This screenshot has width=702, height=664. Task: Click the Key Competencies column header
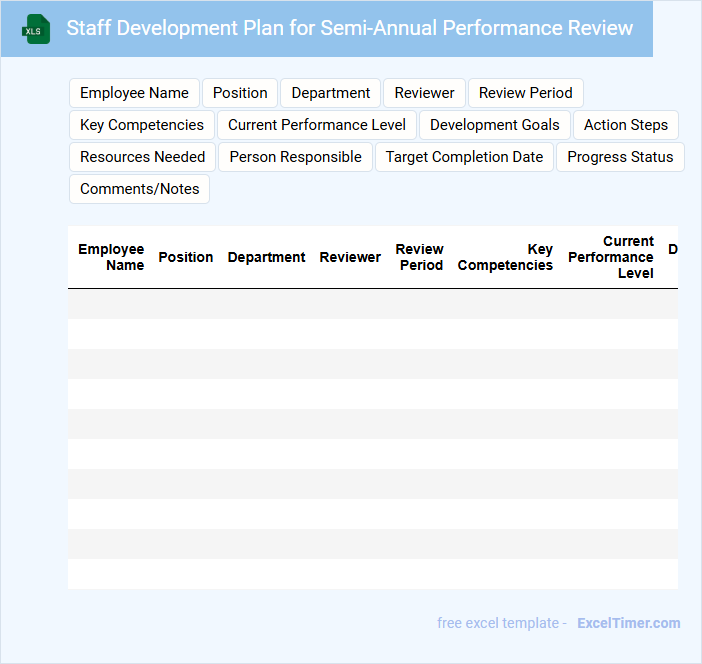point(505,257)
